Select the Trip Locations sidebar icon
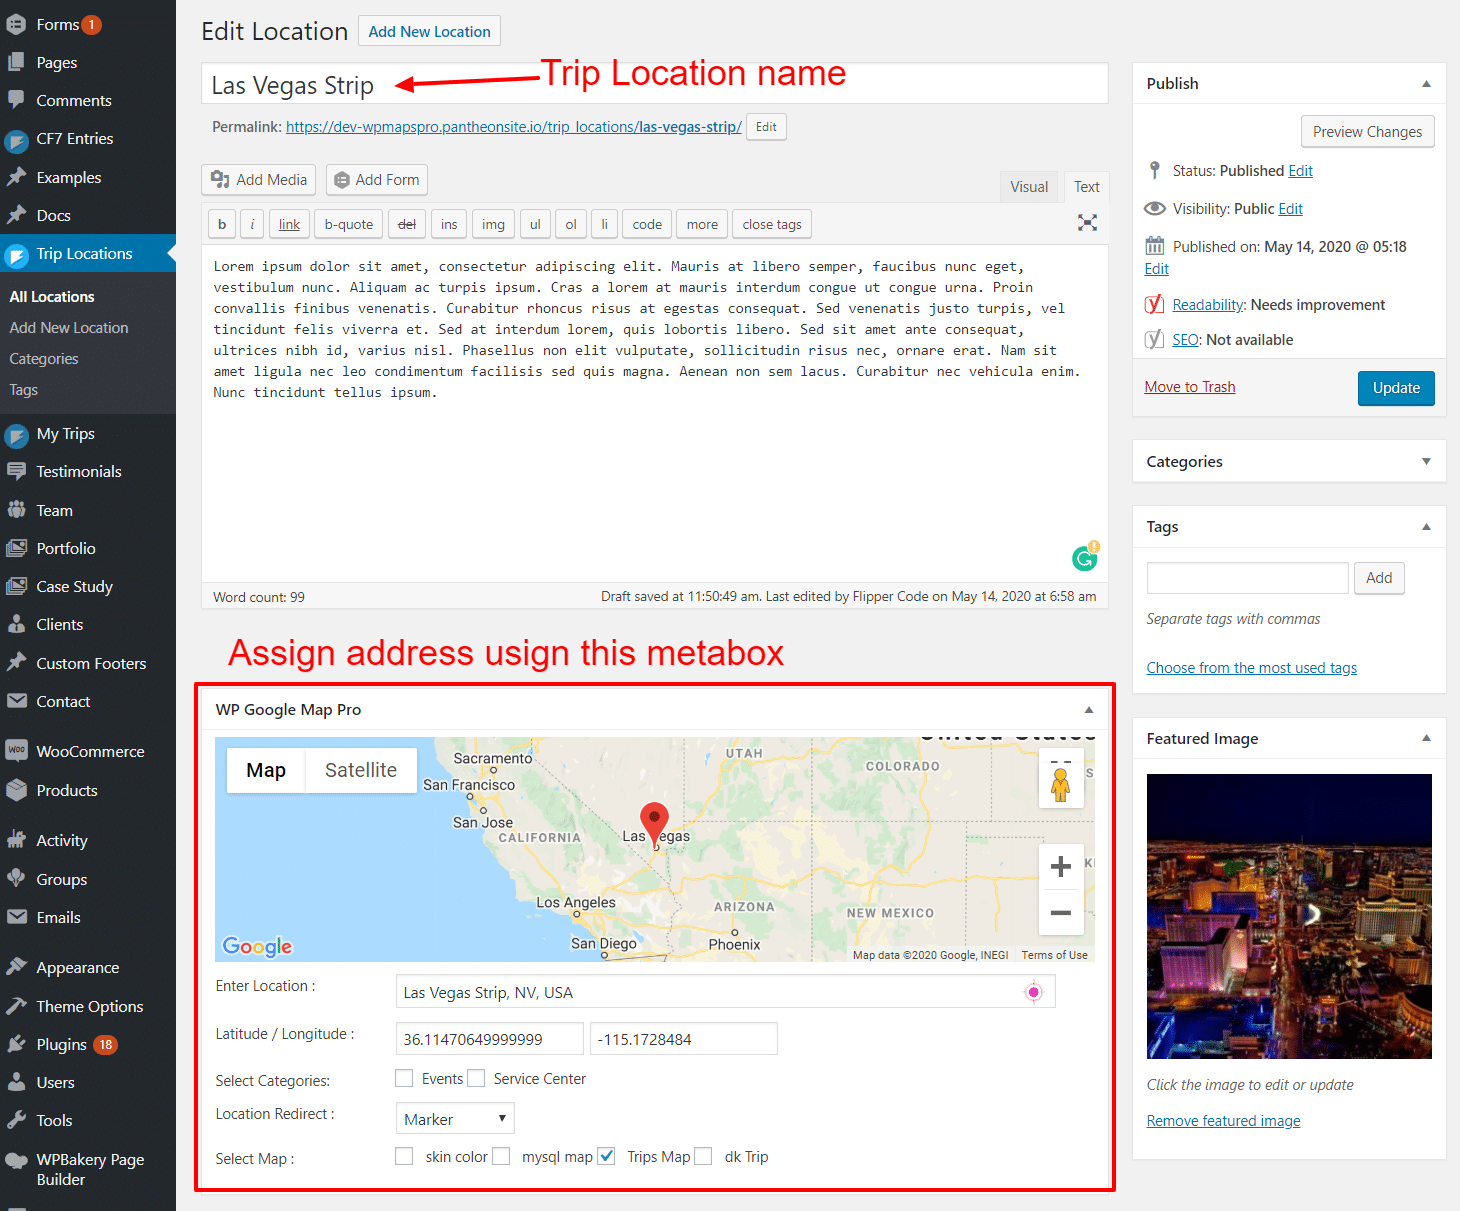Image resolution: width=1460 pixels, height=1211 pixels. [x=18, y=253]
